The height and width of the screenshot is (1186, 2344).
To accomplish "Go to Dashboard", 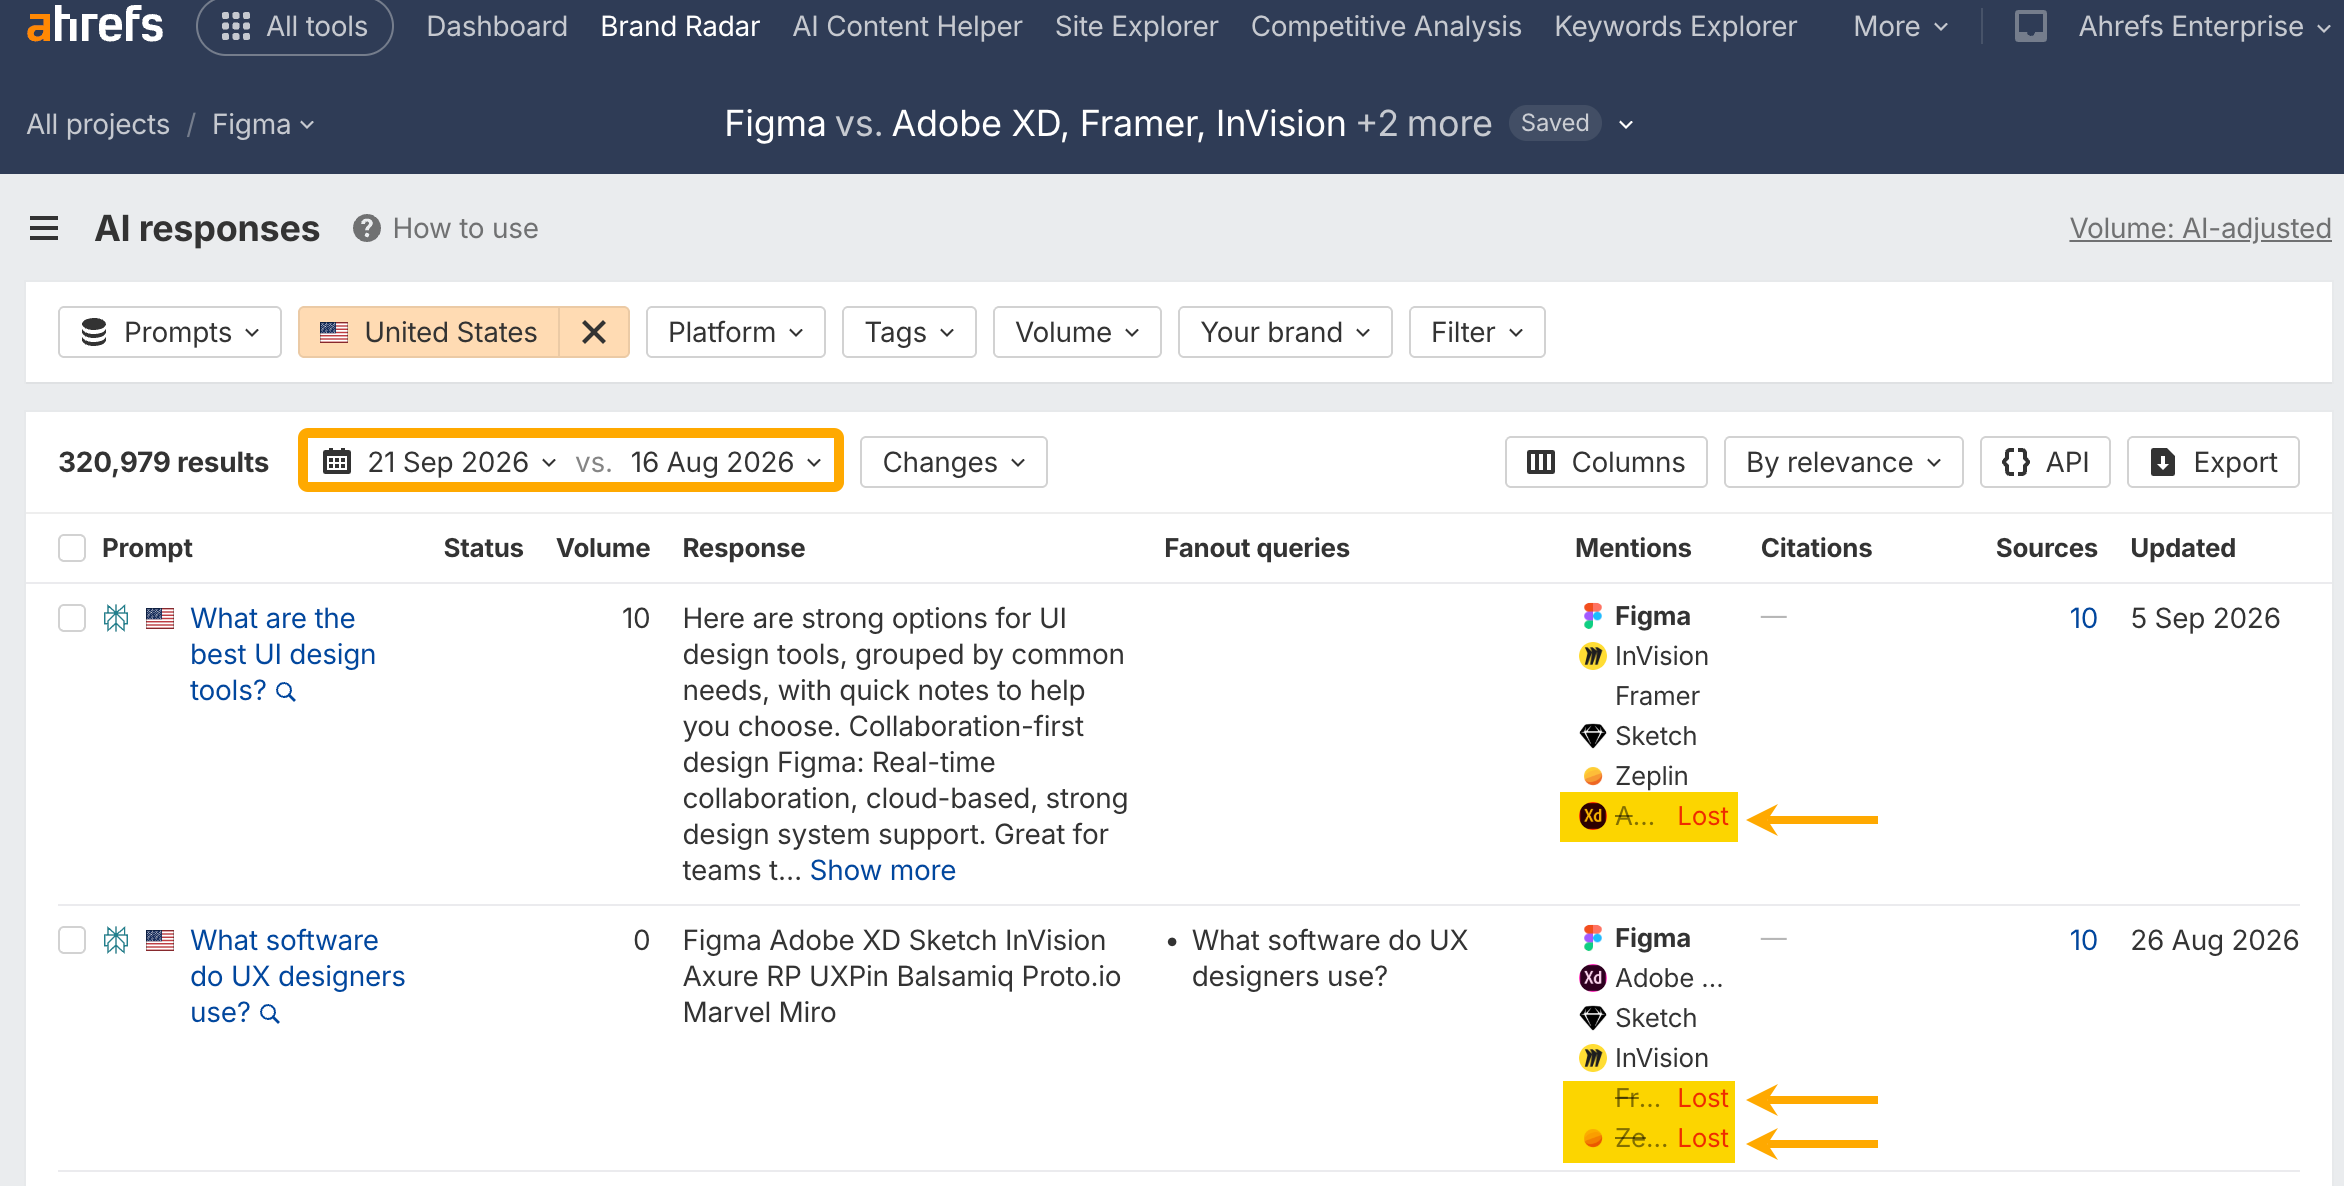I will point(497,26).
